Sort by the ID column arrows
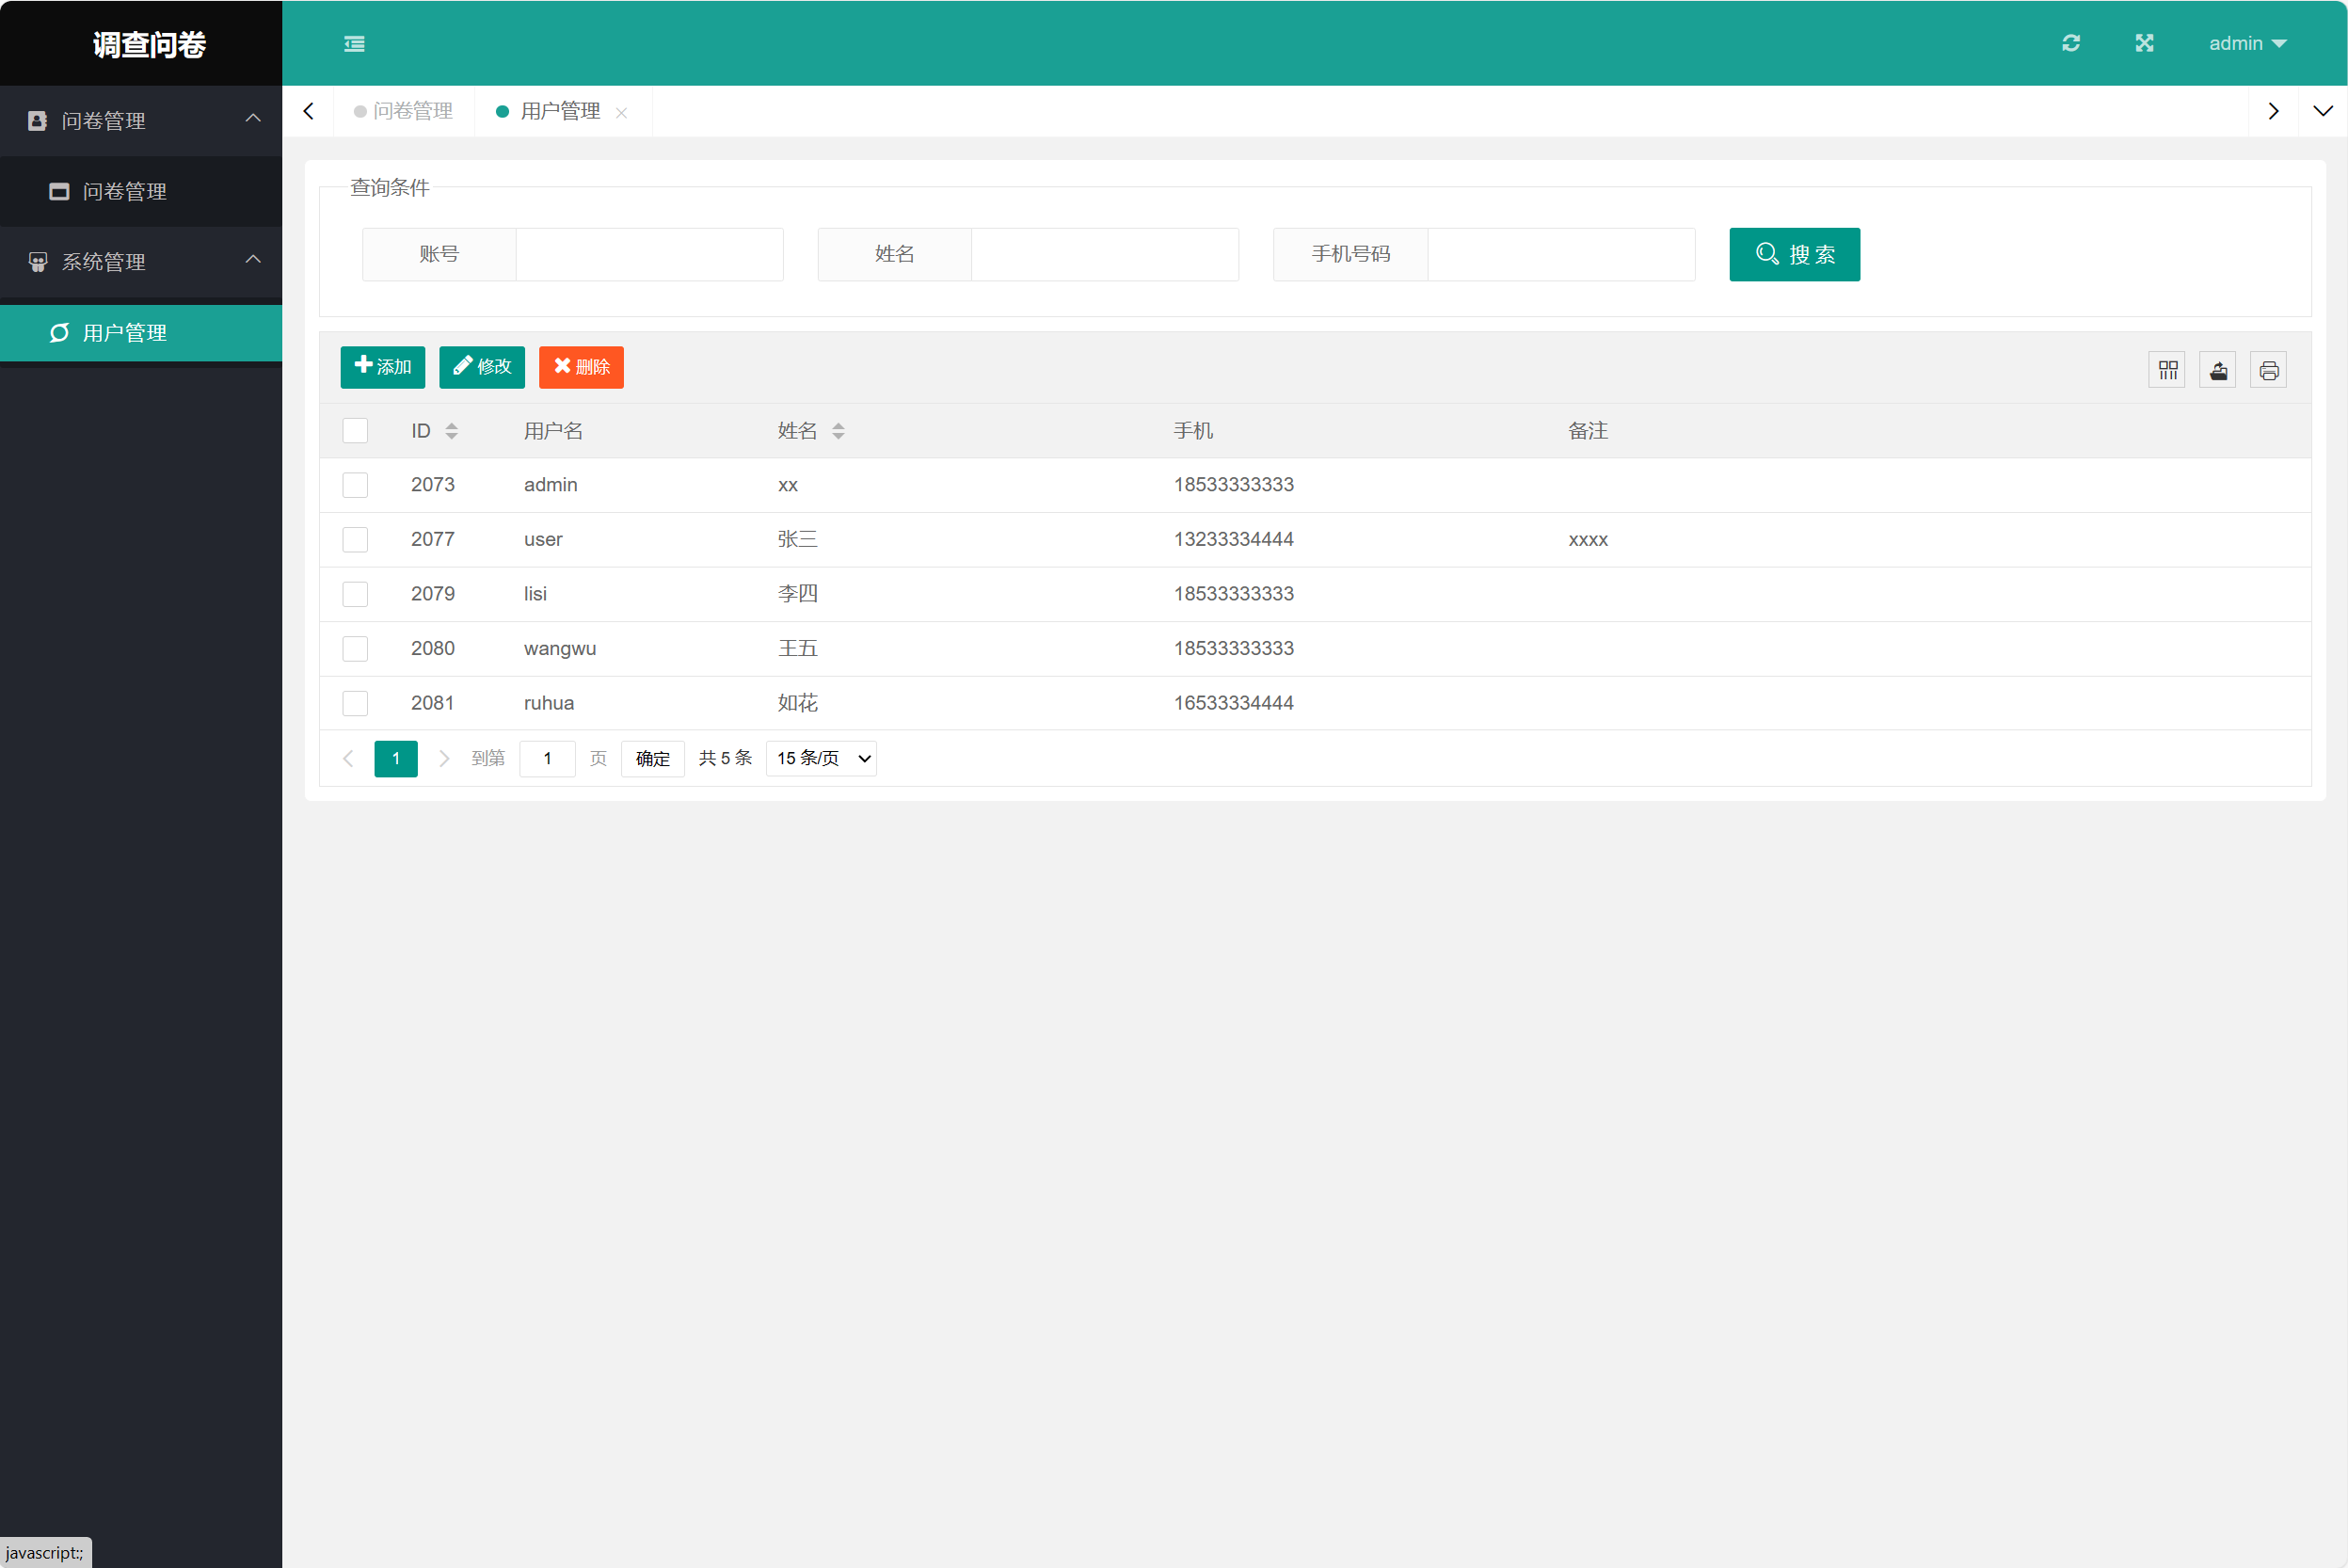This screenshot has height=1568, width=2348. [451, 431]
